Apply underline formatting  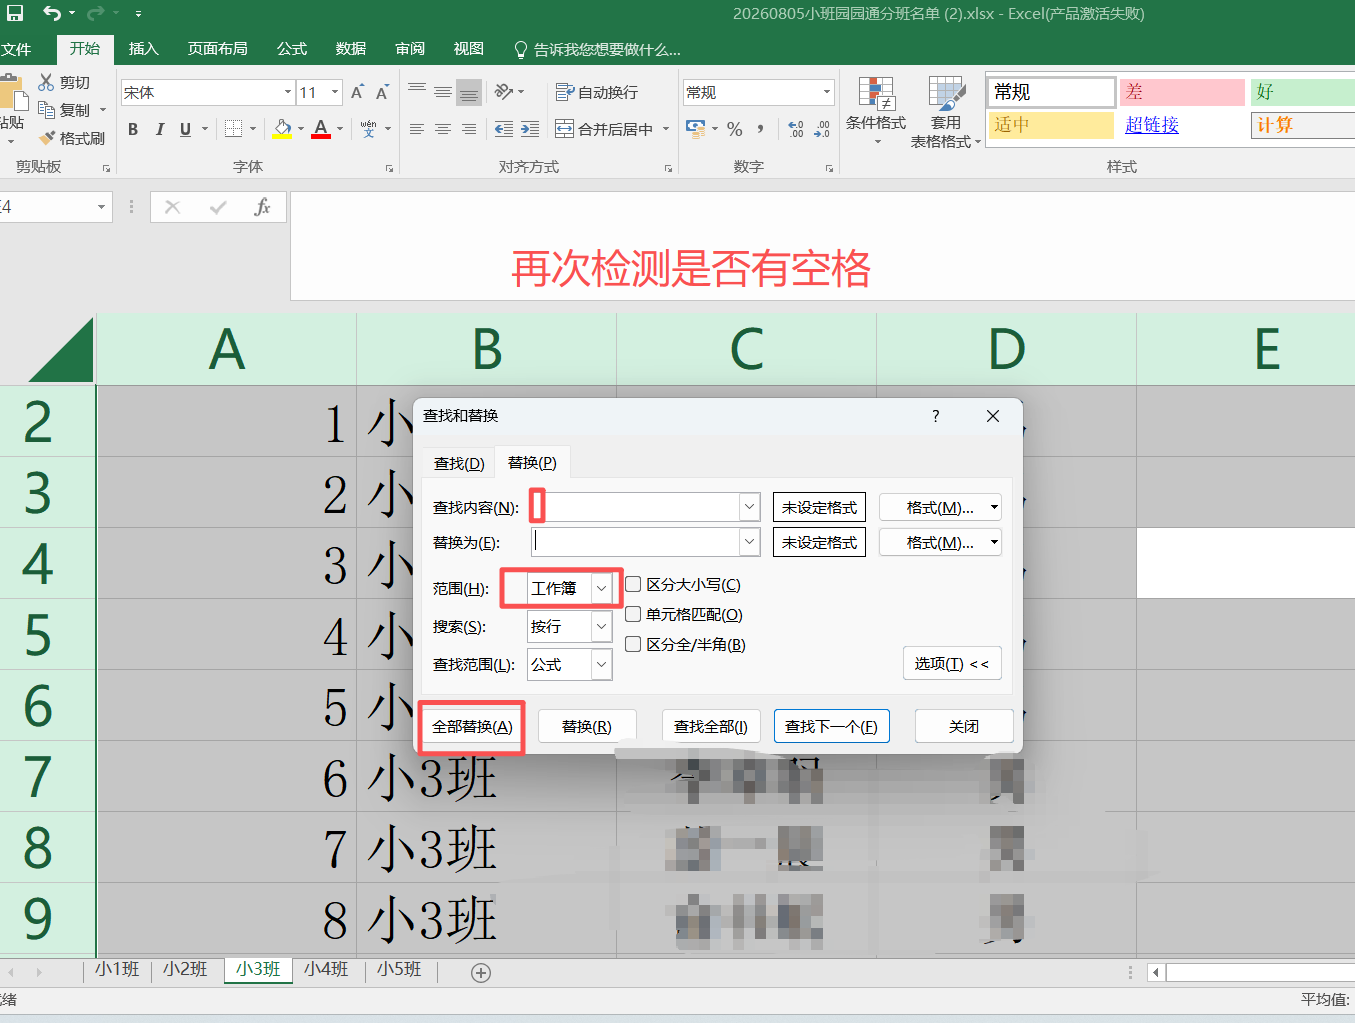pyautogui.click(x=185, y=129)
